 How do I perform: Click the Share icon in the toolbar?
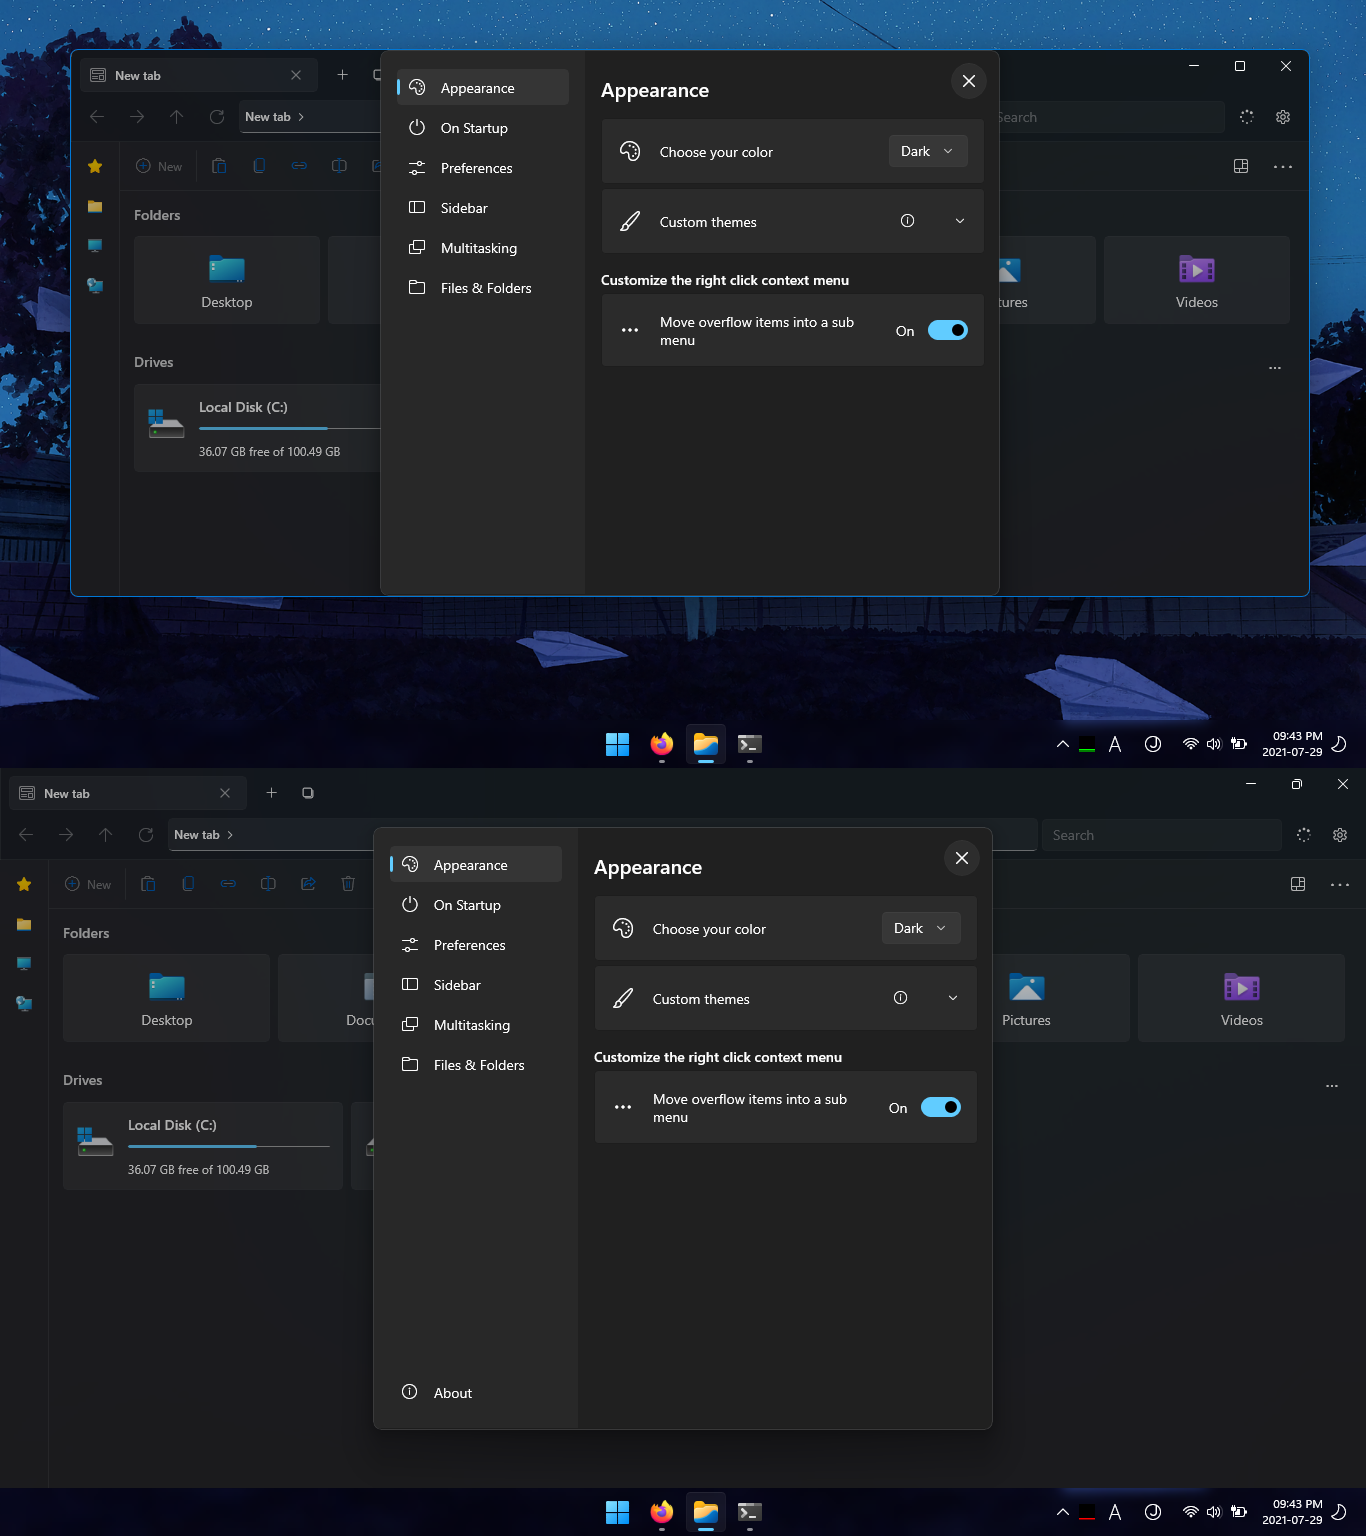[308, 884]
